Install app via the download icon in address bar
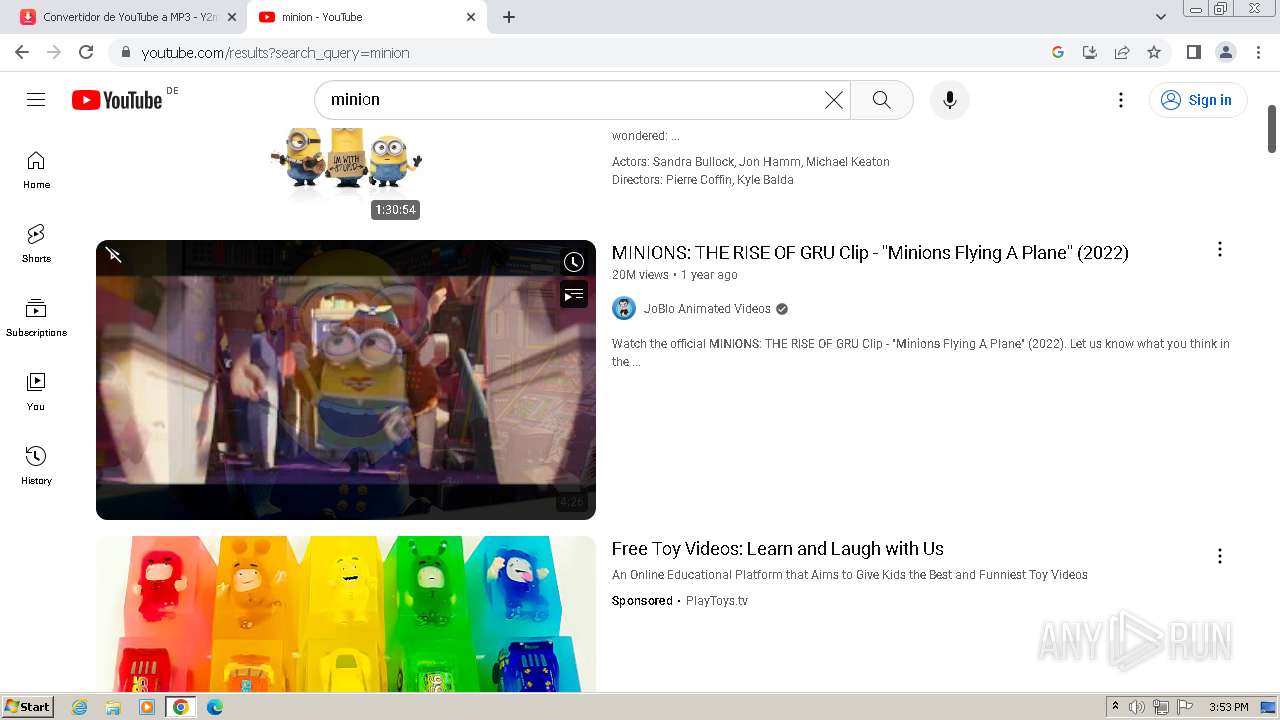The image size is (1280, 720). (x=1090, y=52)
